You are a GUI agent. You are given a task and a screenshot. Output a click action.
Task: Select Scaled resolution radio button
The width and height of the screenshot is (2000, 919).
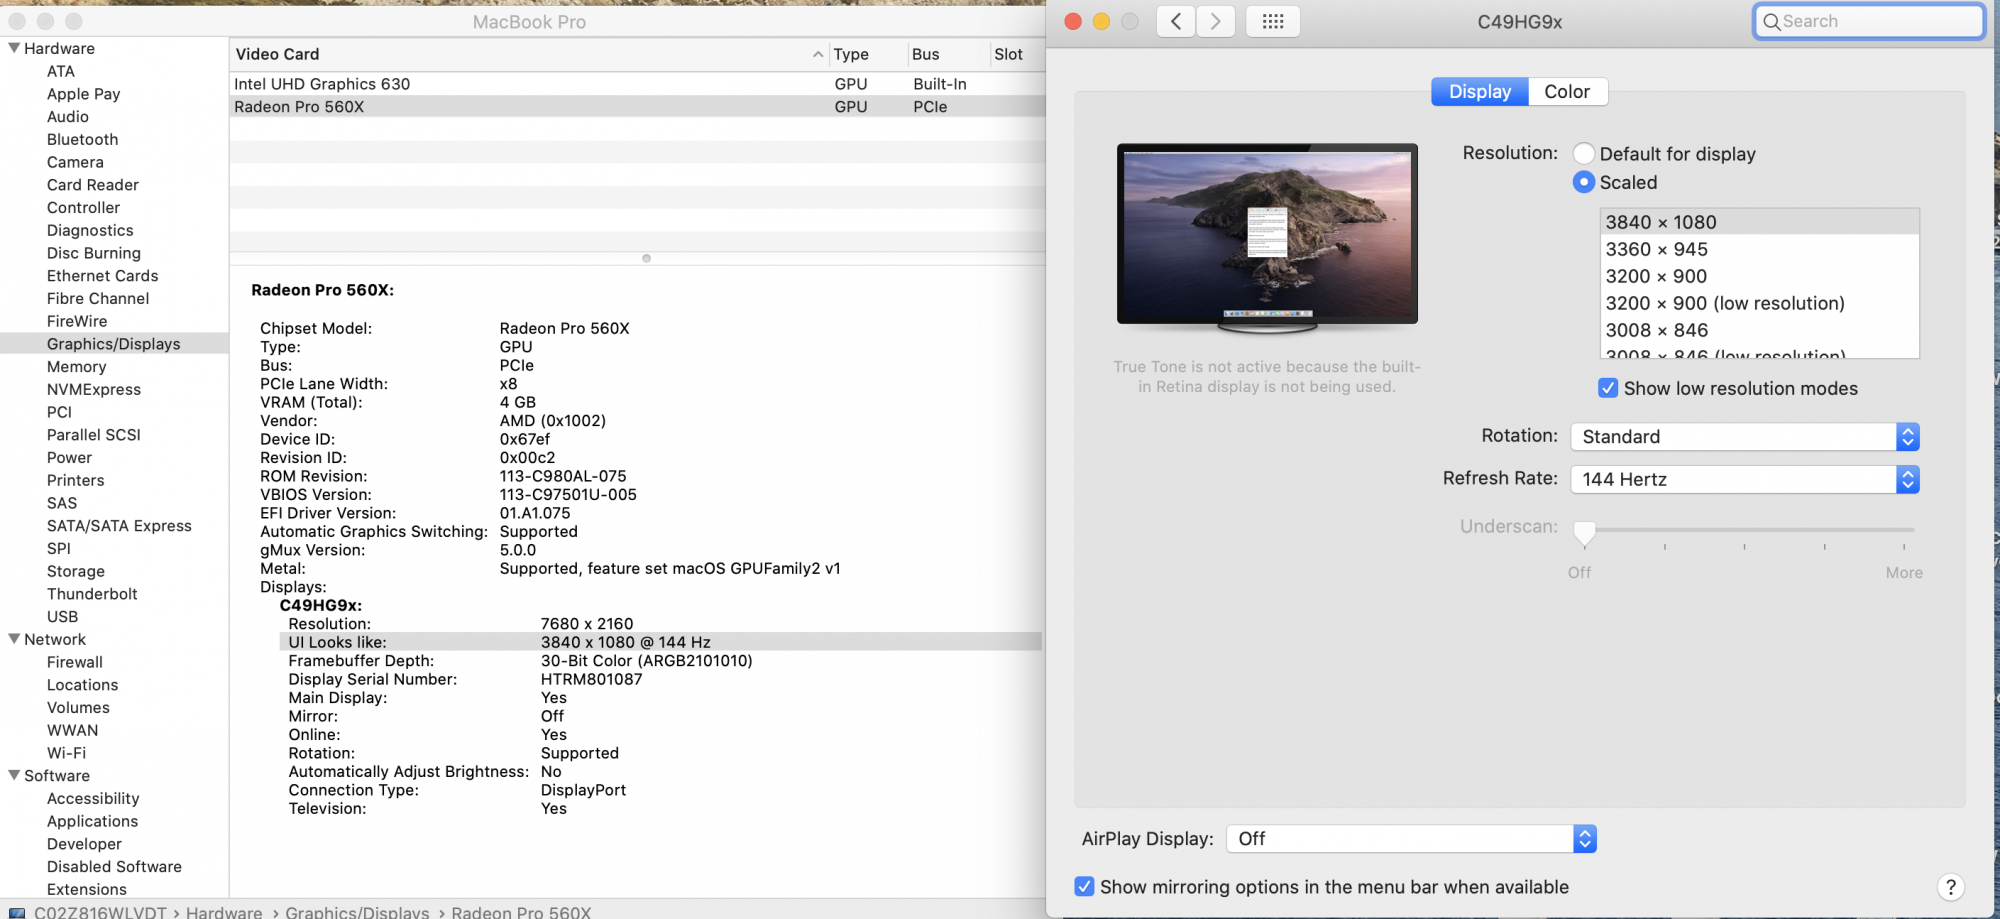pyautogui.click(x=1583, y=182)
